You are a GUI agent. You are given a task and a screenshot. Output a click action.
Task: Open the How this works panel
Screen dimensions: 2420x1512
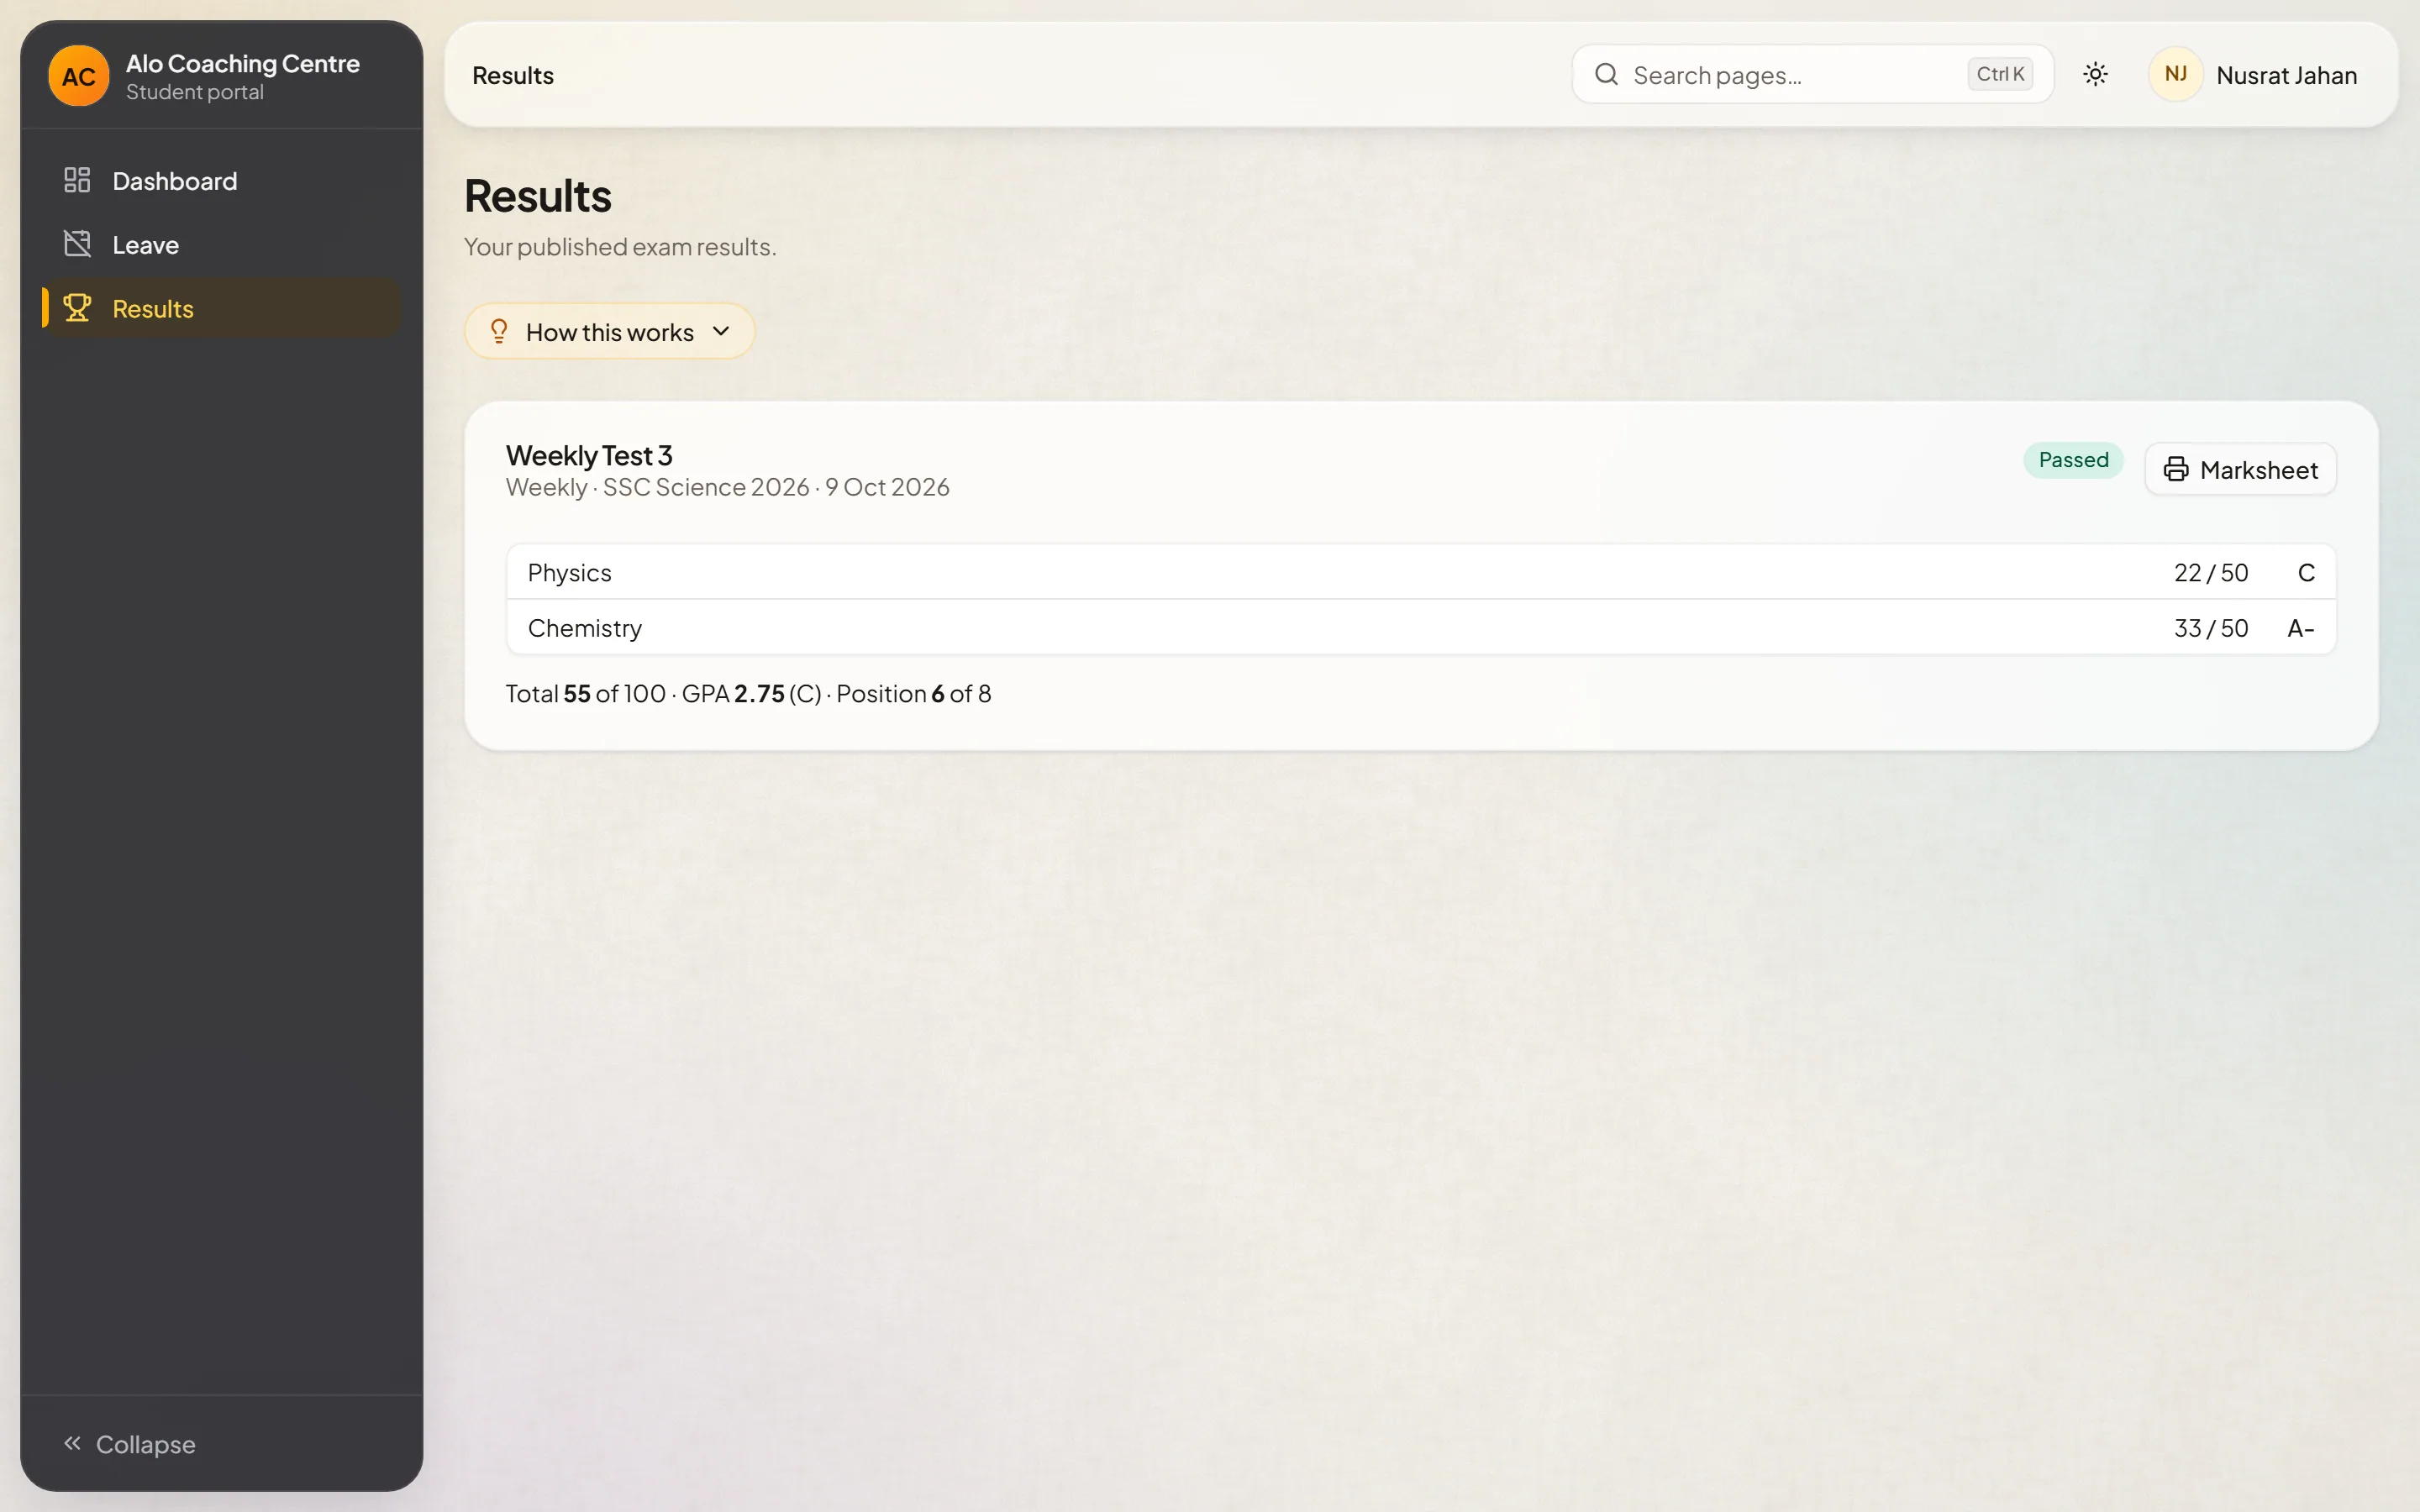click(x=609, y=331)
